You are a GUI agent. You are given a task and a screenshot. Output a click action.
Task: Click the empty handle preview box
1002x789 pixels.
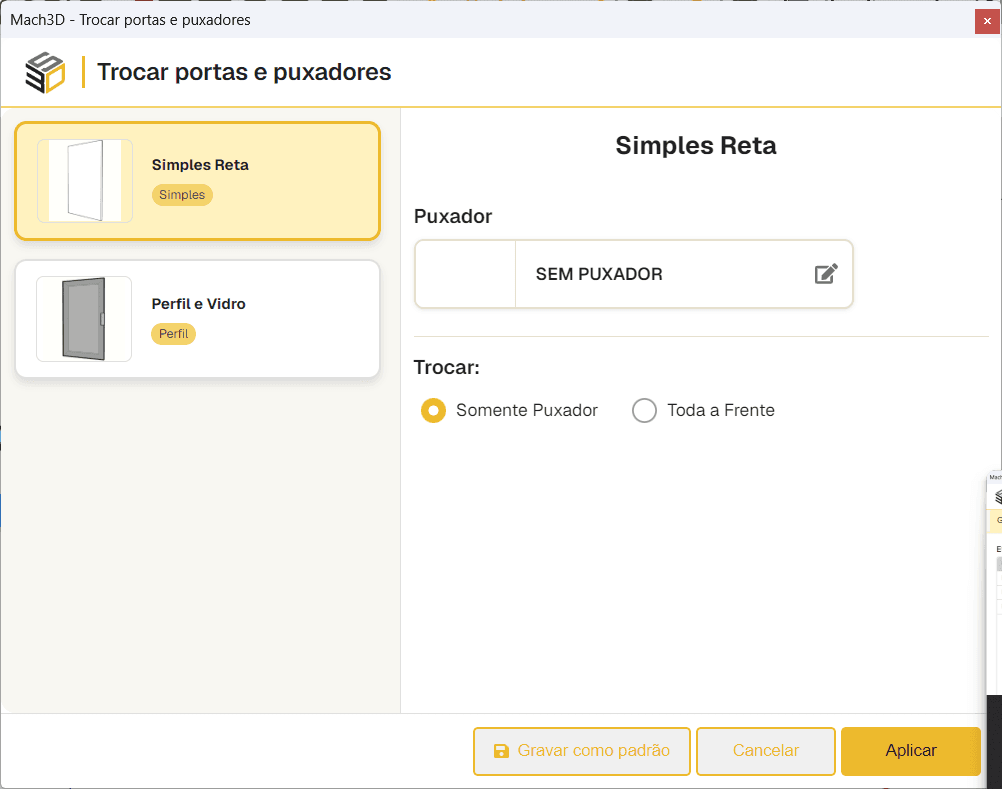[465, 274]
